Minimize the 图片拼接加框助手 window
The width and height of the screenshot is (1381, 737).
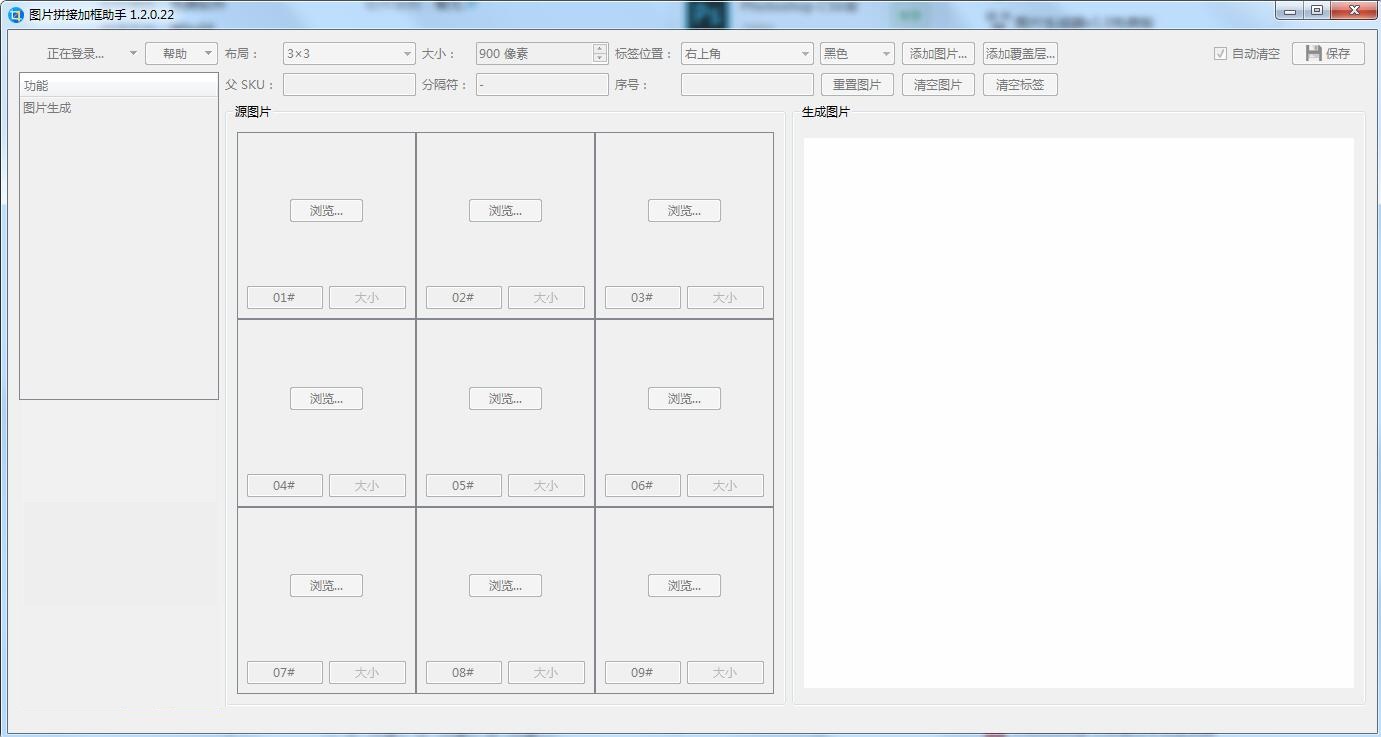click(1290, 11)
